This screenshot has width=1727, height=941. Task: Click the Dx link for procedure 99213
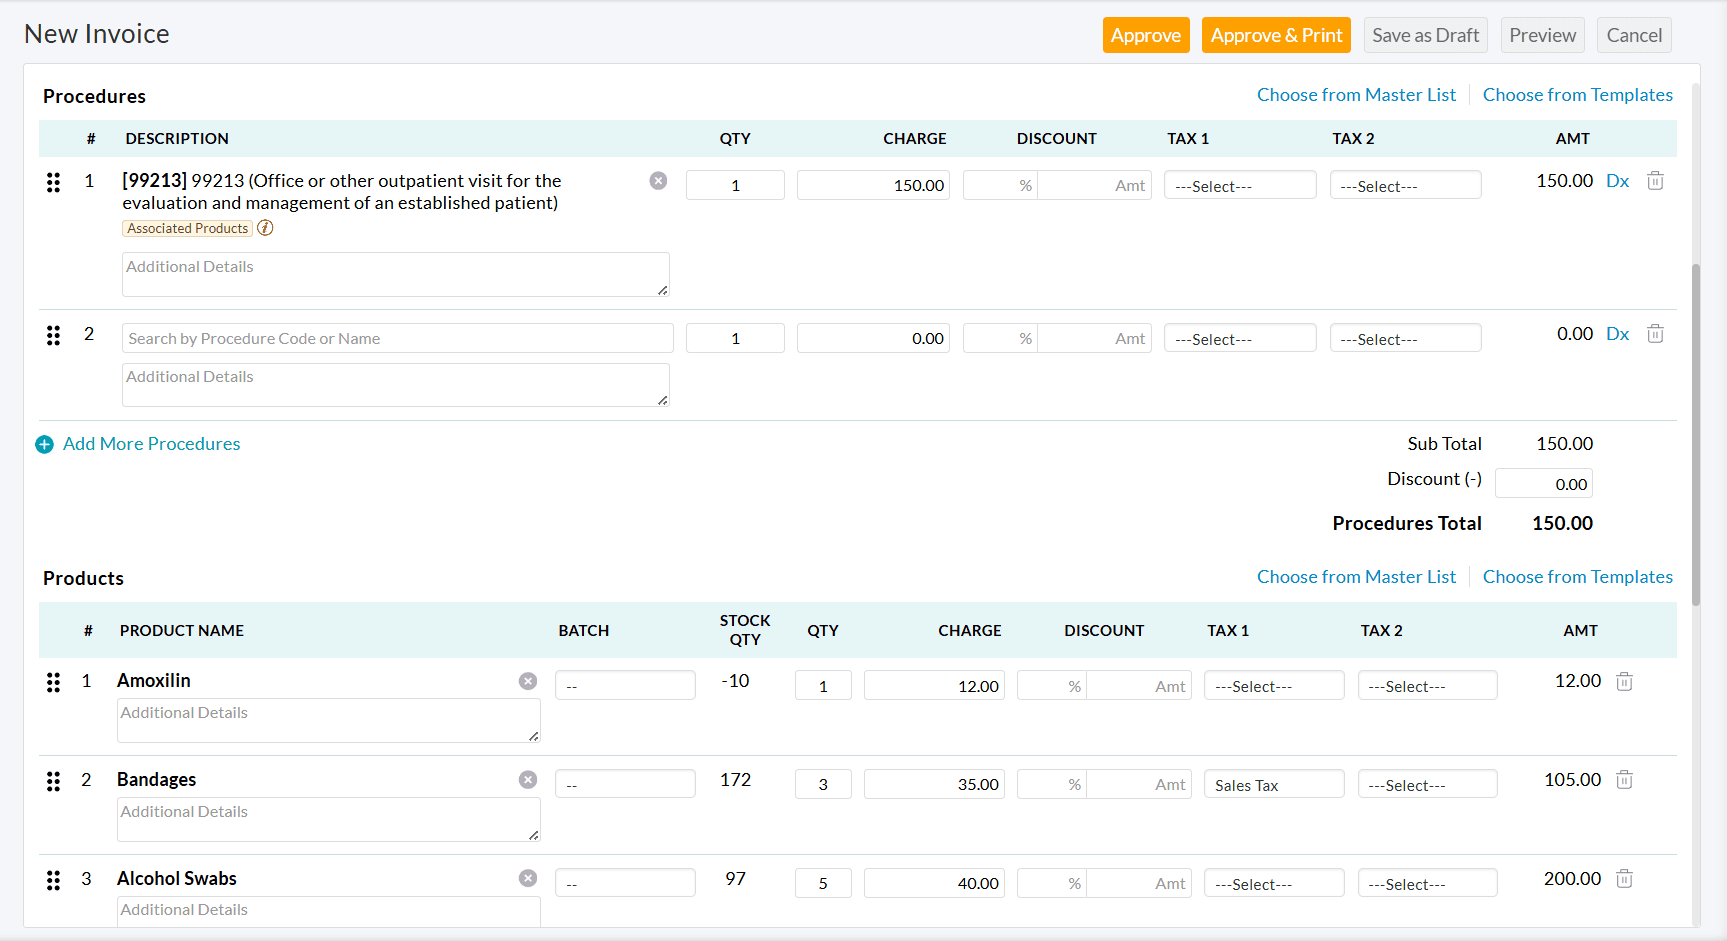[1618, 181]
